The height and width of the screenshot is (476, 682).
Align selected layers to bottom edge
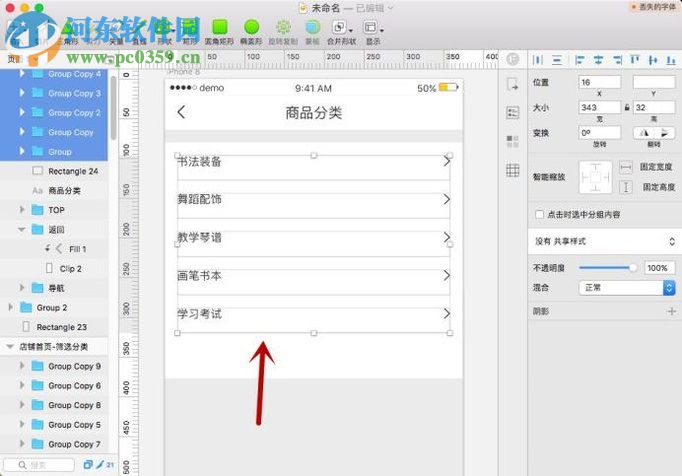[x=671, y=60]
